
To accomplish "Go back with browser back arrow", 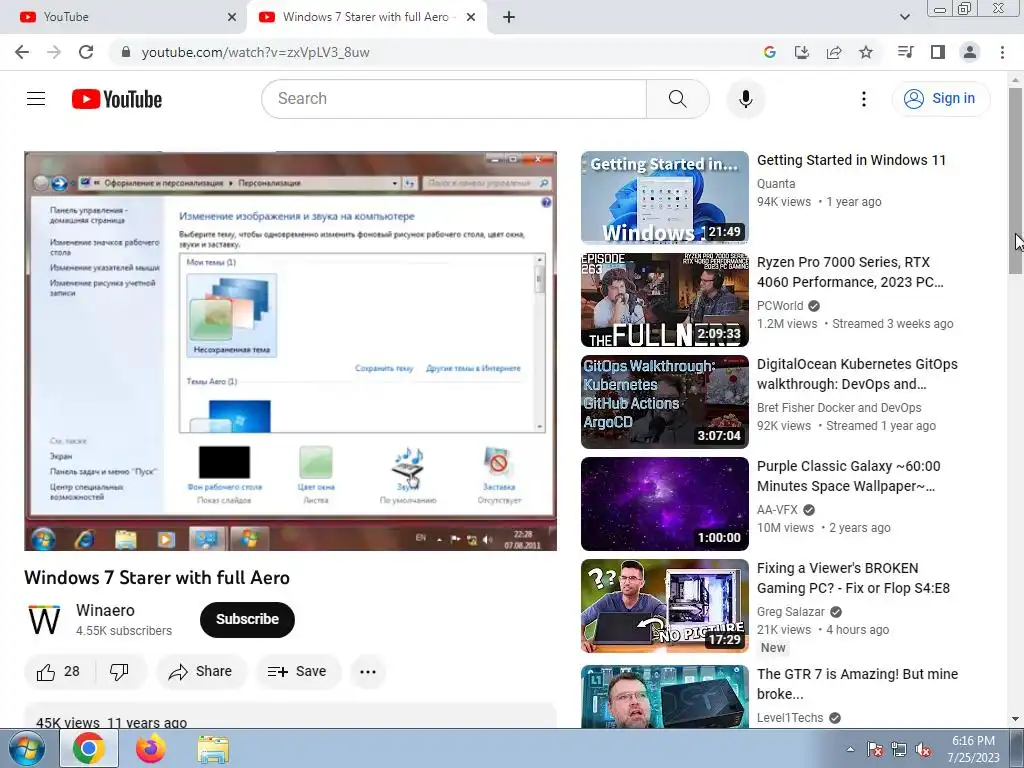I will [x=22, y=52].
